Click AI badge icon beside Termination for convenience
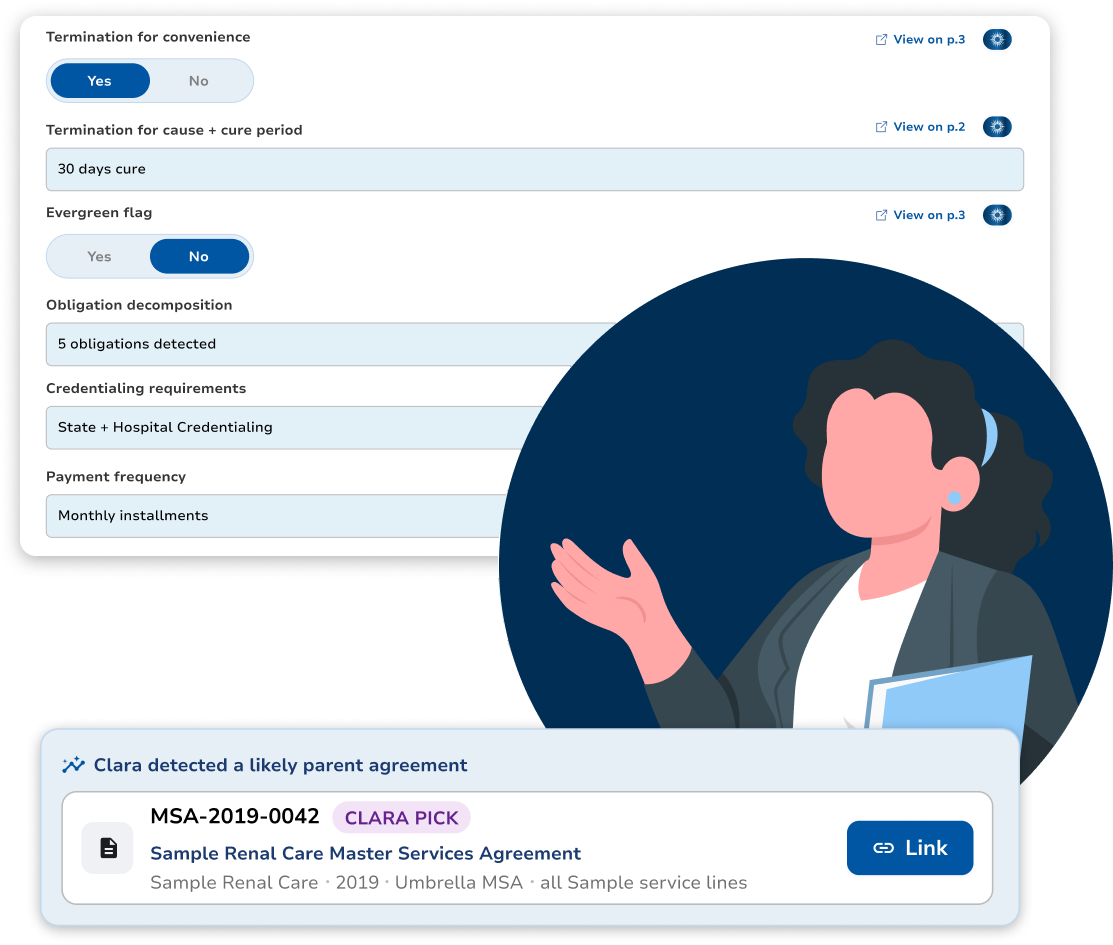 (997, 40)
